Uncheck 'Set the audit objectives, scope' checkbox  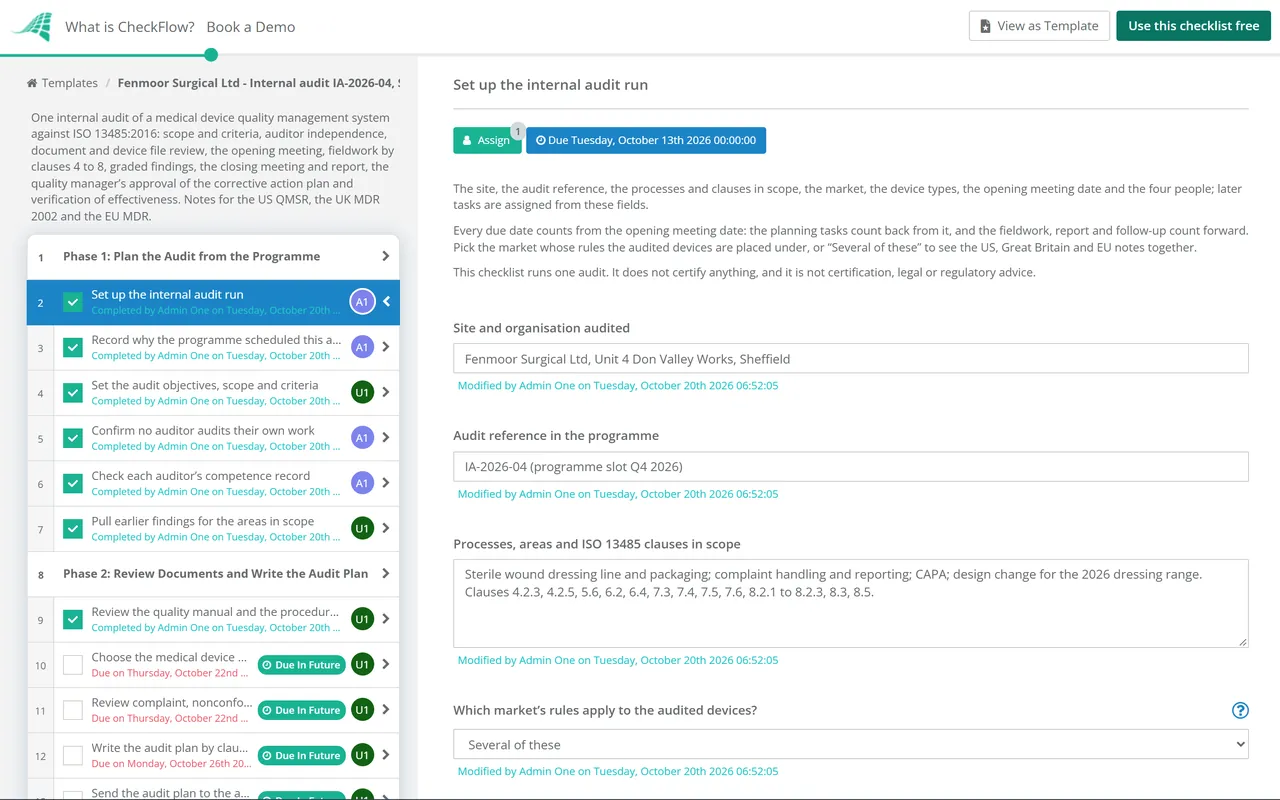73,392
